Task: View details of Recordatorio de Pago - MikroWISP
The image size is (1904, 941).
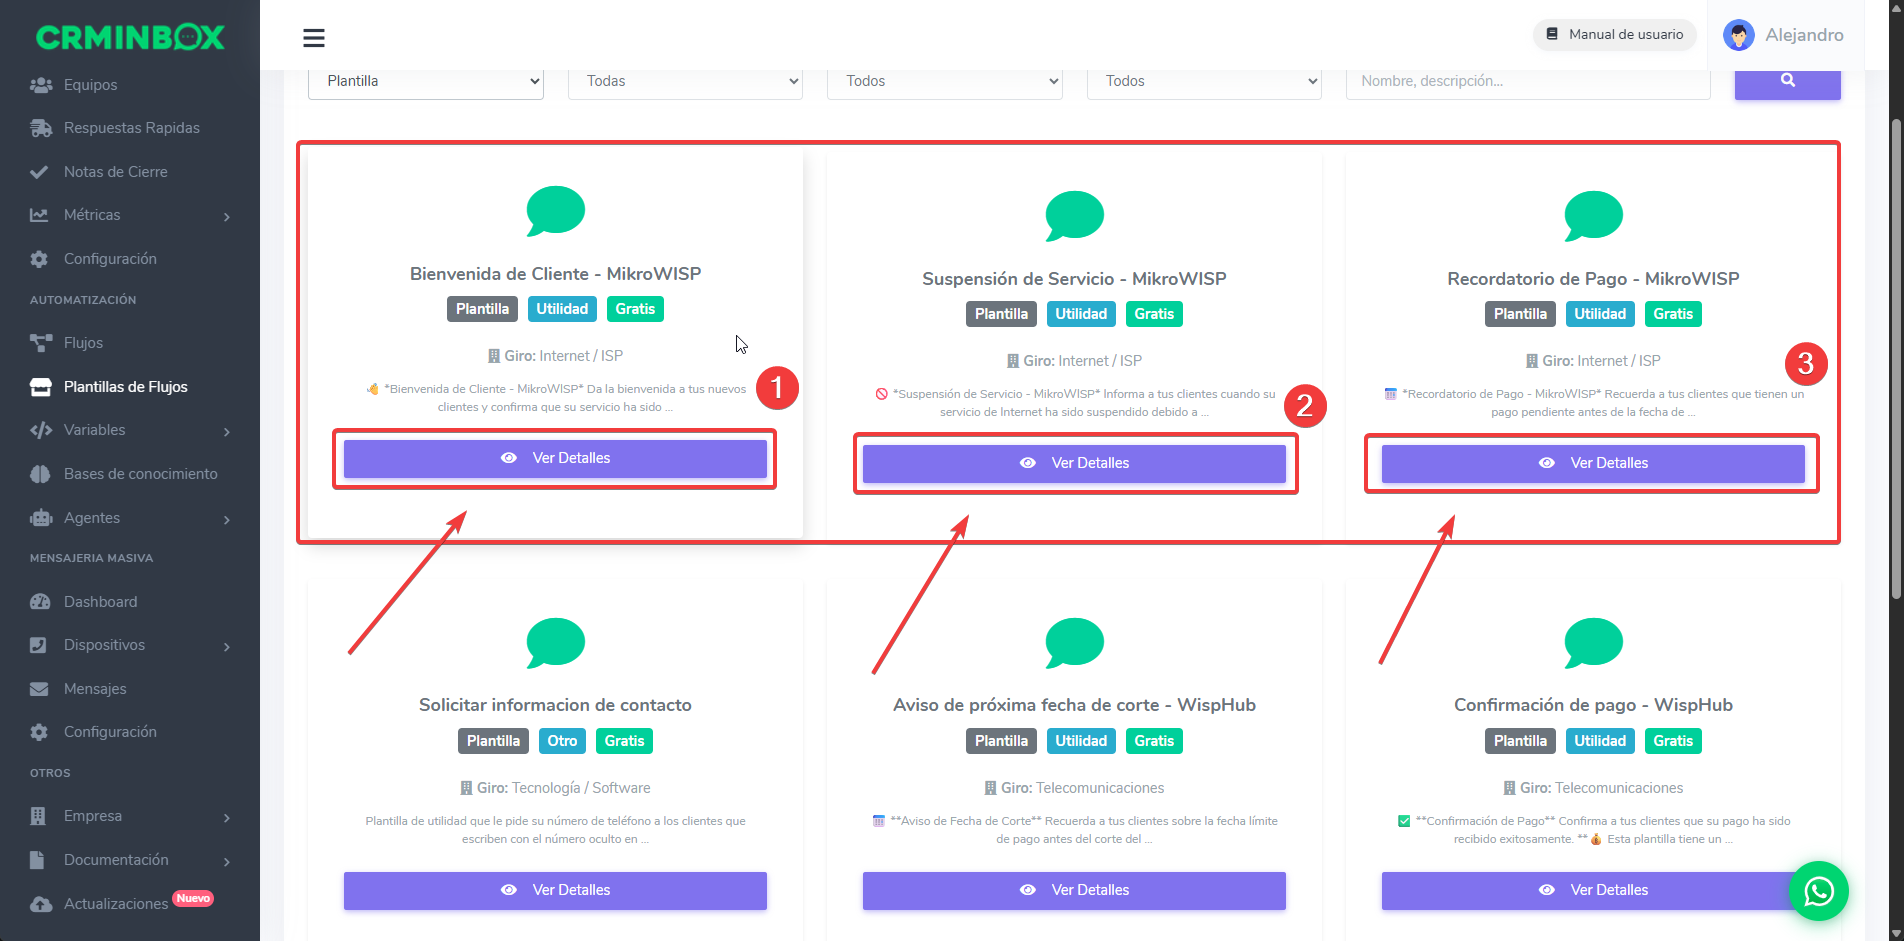Action: tap(1593, 463)
